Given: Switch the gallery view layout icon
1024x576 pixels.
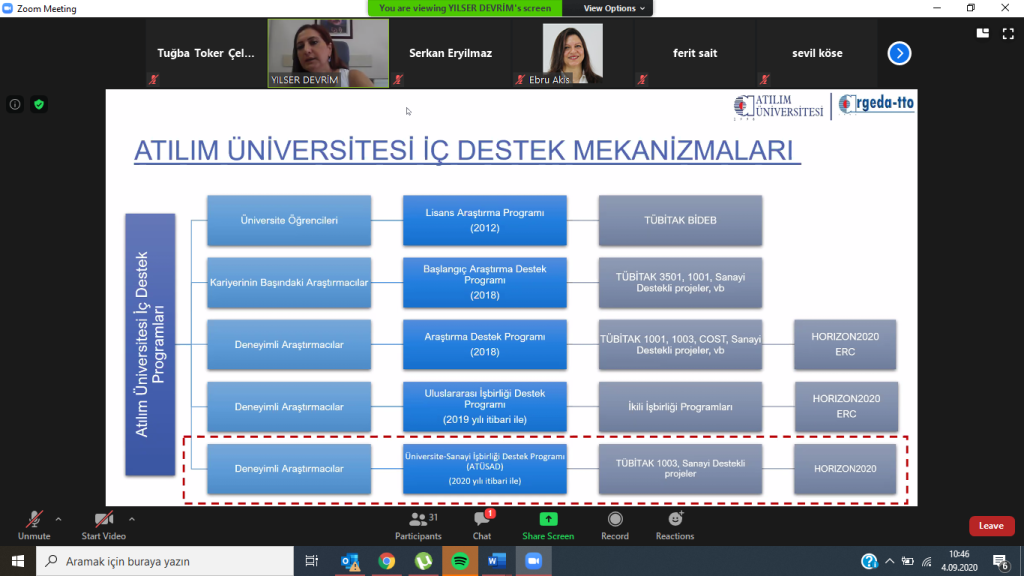Looking at the screenshot, I should [983, 32].
